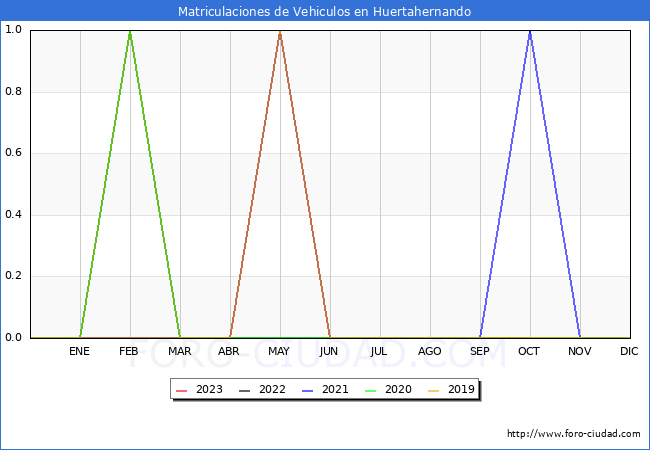Click the NOV month axis label
This screenshot has height=450, width=650.
[580, 351]
